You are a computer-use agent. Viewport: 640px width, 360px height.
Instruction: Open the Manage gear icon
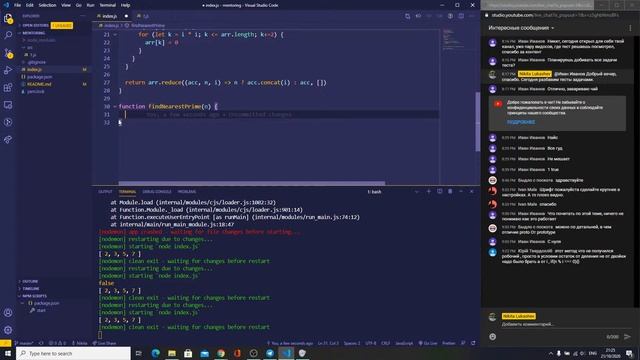8,330
